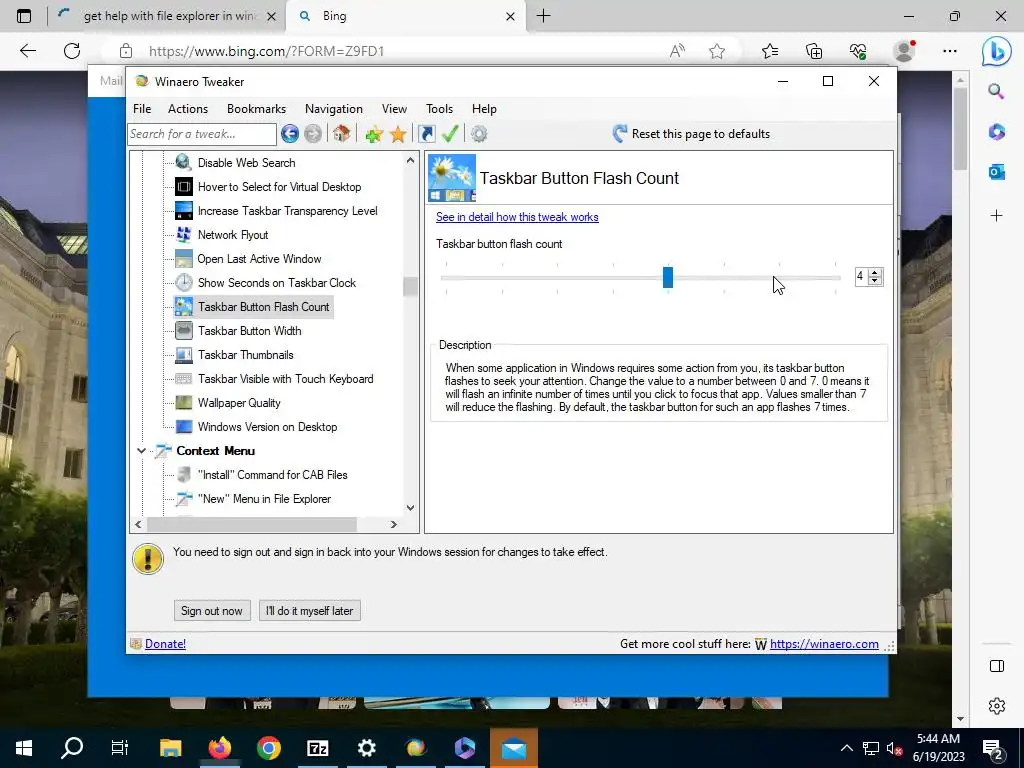Select Increase Taskbar Transparency Level item

click(287, 211)
